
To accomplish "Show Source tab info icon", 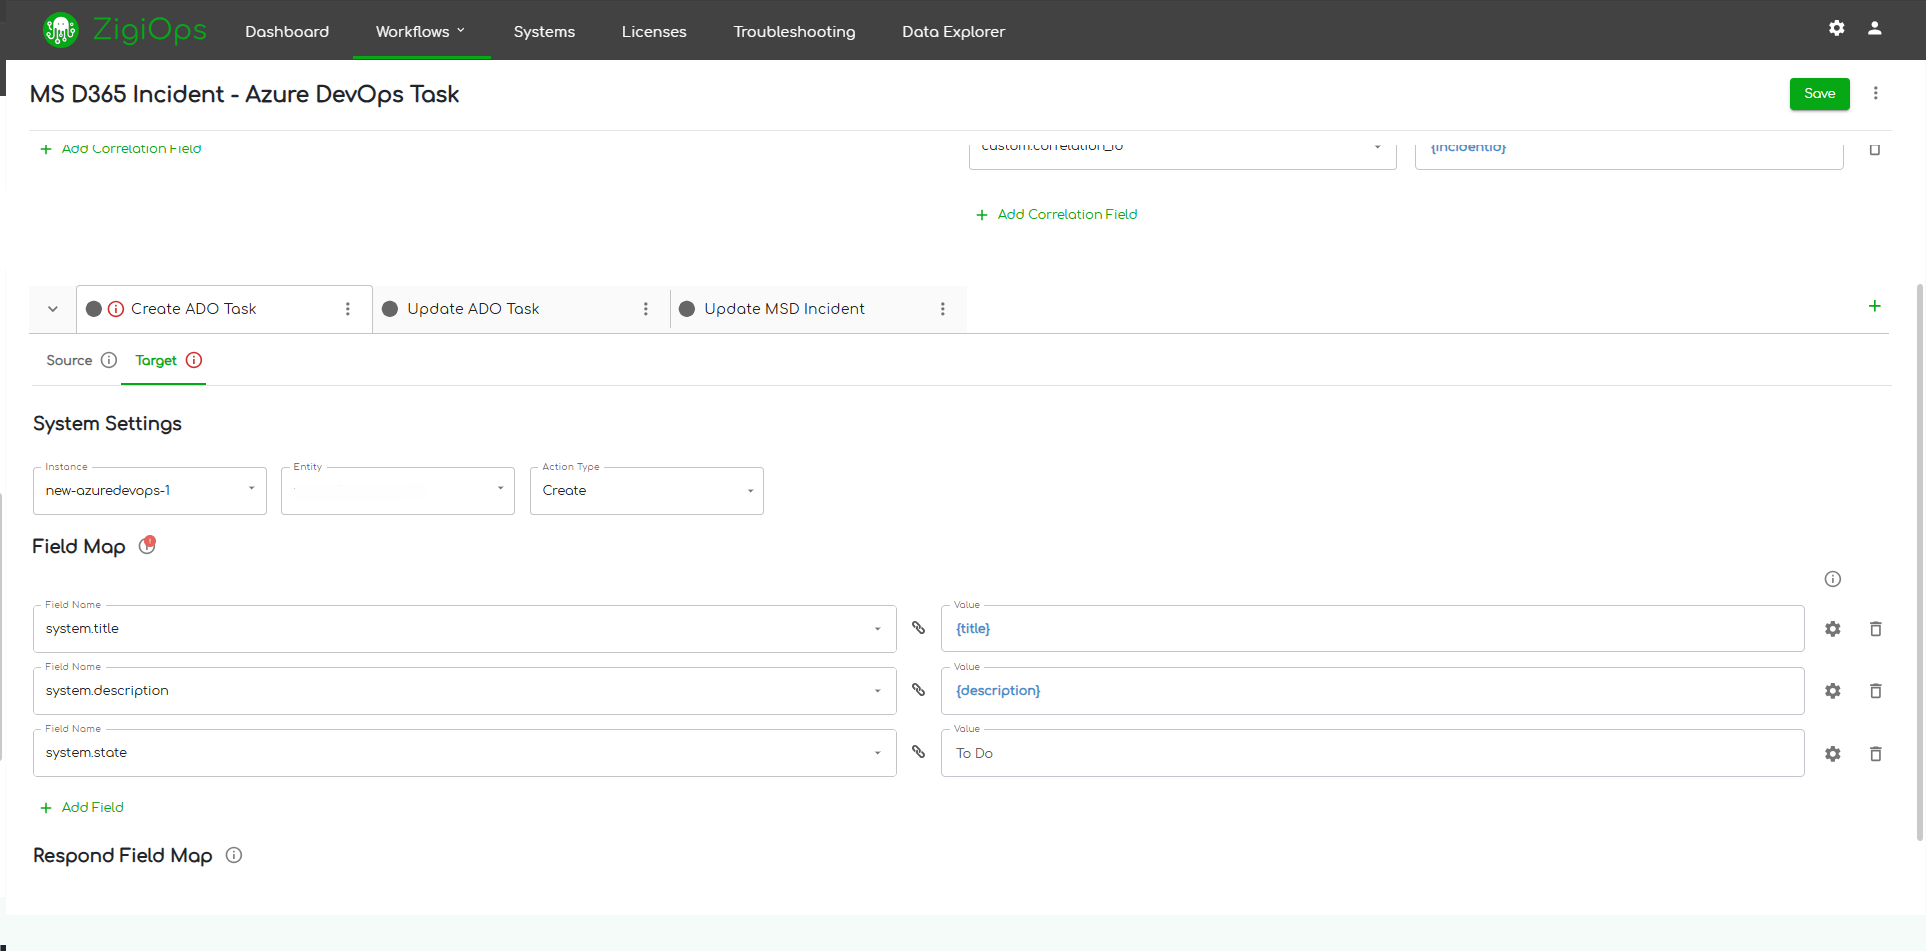I will (109, 360).
